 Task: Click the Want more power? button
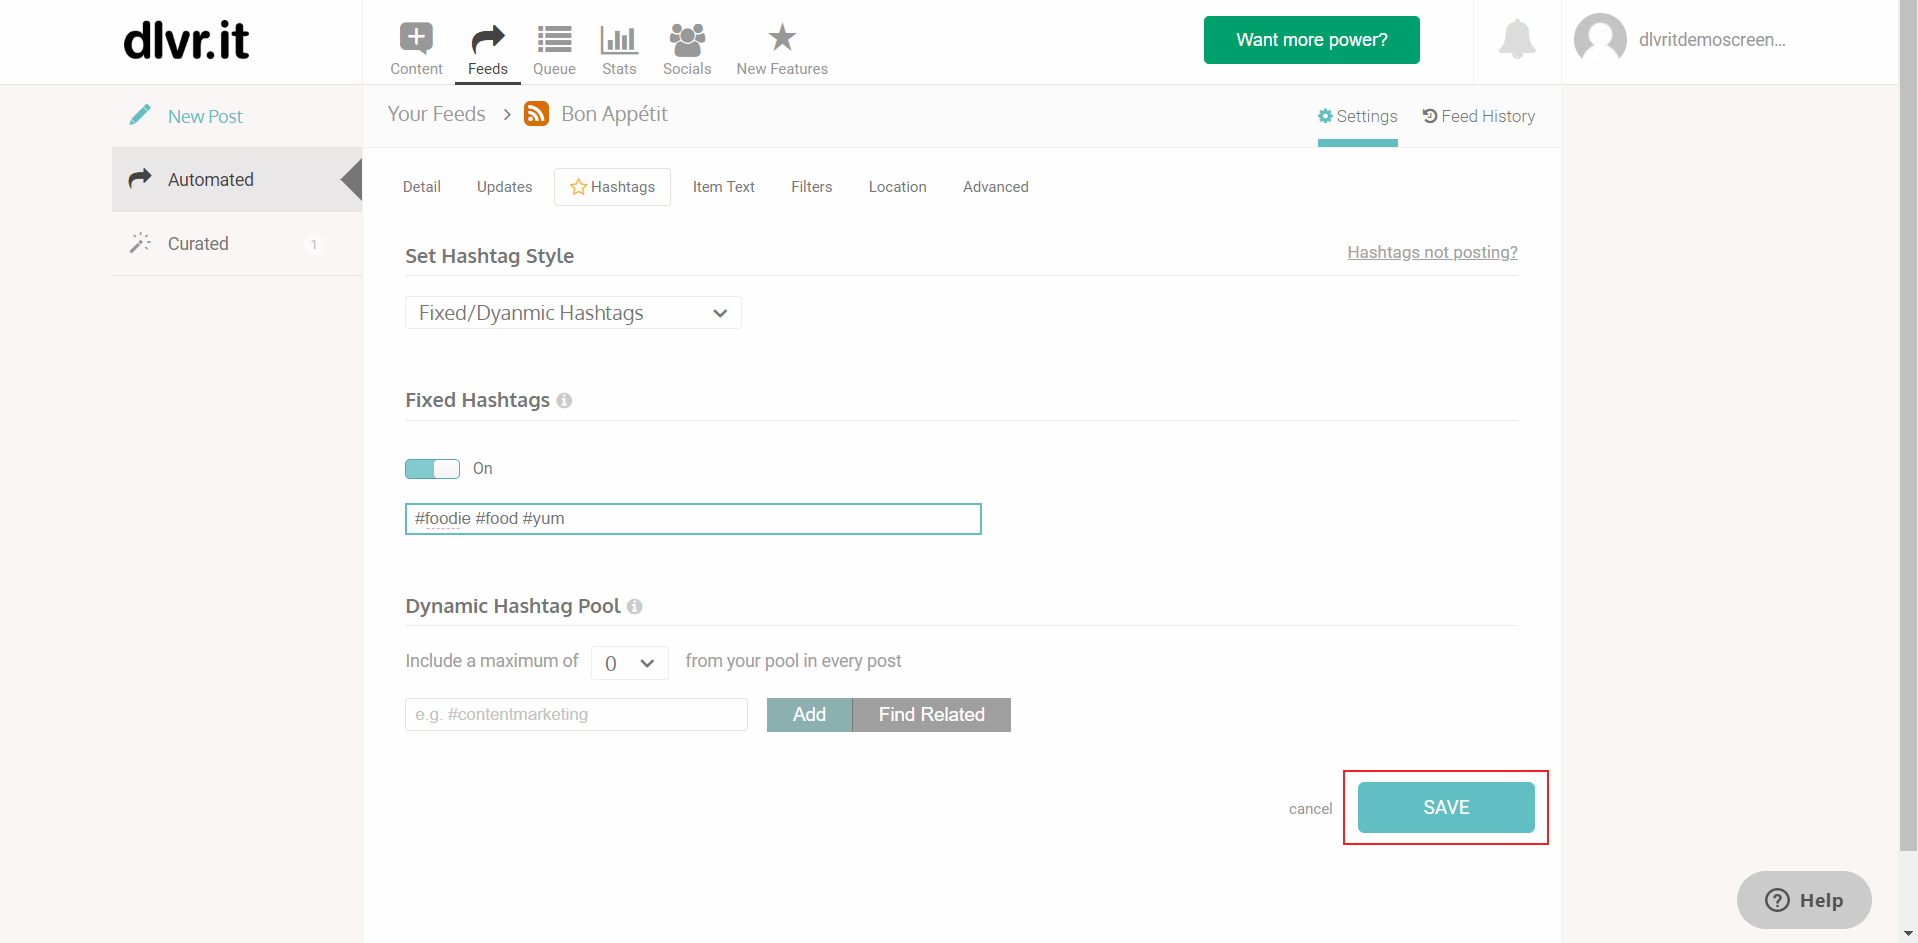[1312, 40]
